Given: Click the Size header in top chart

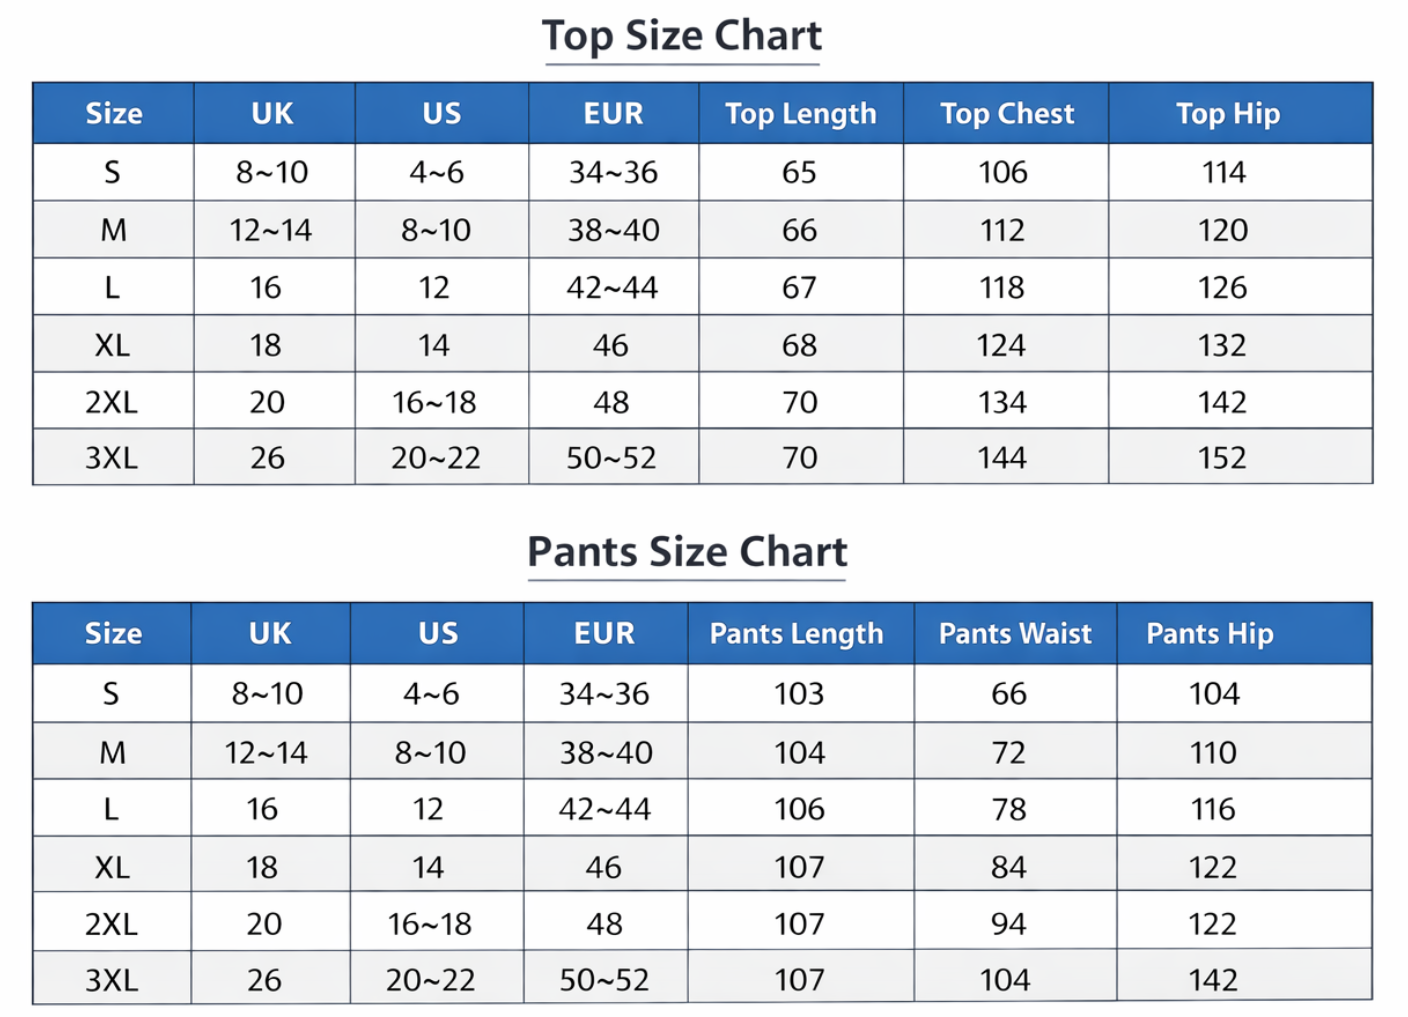Looking at the screenshot, I should (x=114, y=114).
